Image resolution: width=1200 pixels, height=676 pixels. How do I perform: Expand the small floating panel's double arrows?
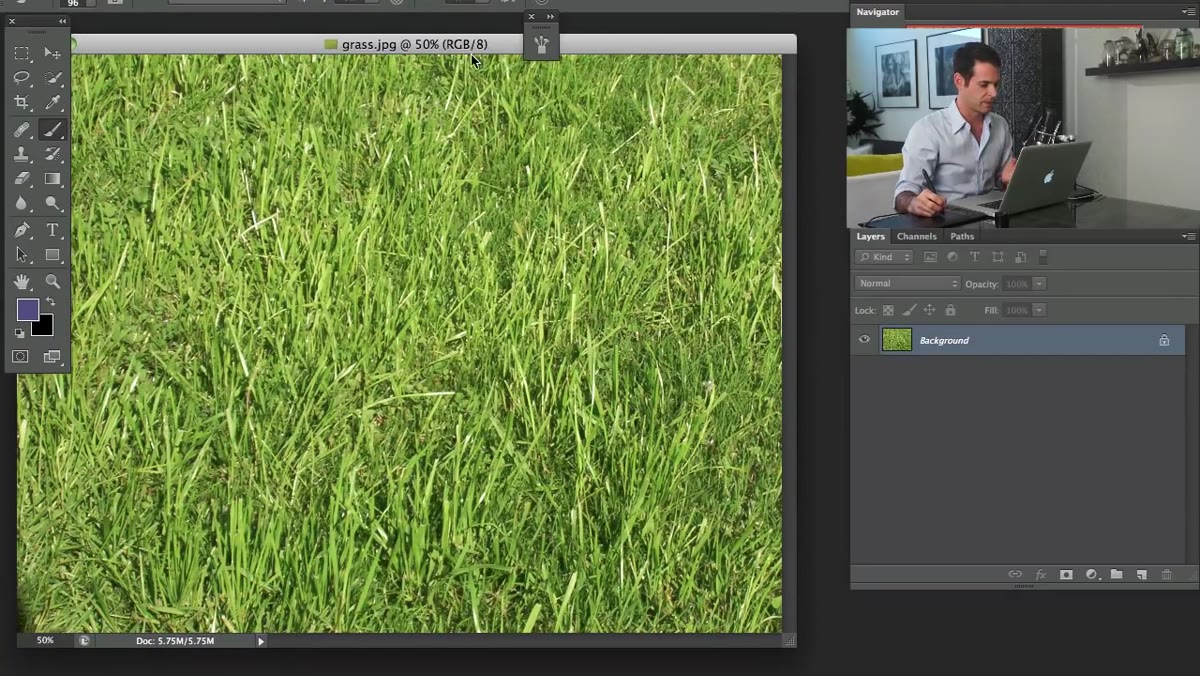[x=550, y=16]
